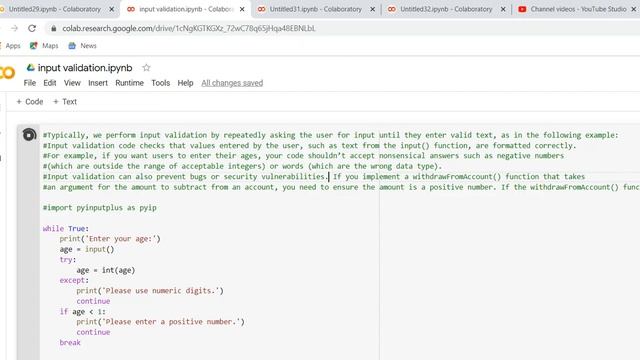Click the 'break' code line
This screenshot has width=640, height=360.
pyautogui.click(x=70, y=342)
